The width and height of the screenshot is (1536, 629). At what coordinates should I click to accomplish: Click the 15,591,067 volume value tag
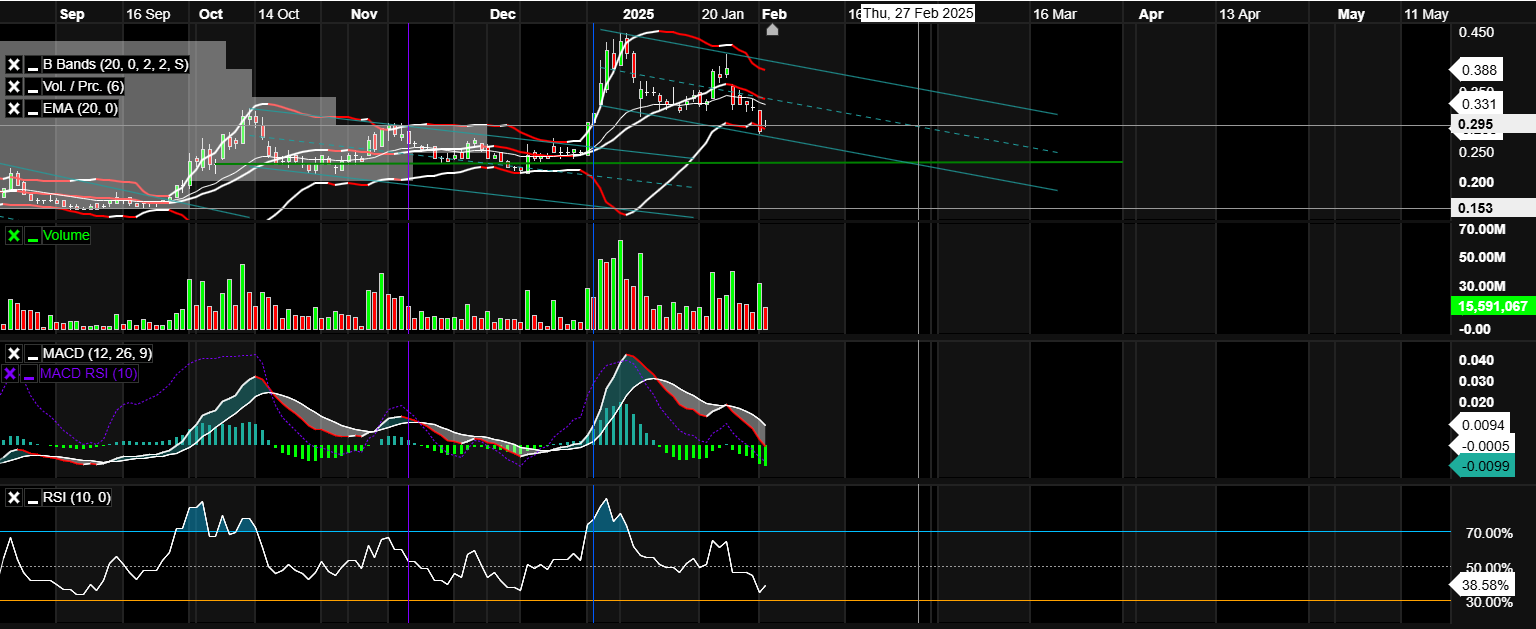1492,307
